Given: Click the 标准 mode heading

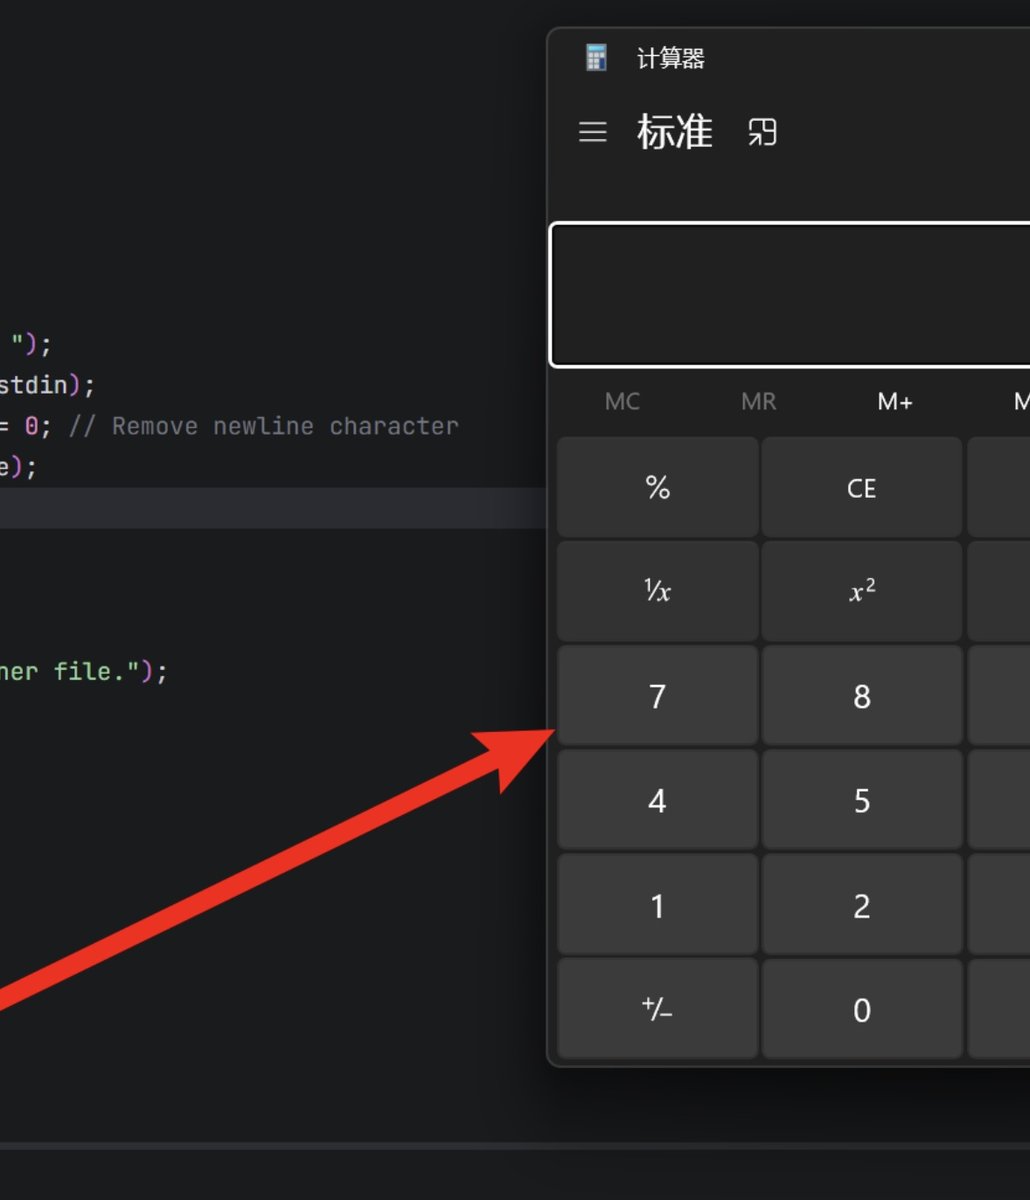Looking at the screenshot, I should pos(675,132).
